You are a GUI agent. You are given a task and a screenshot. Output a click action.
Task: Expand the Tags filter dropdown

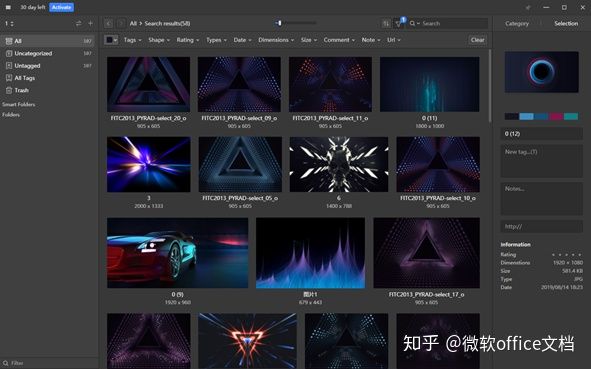pyautogui.click(x=132, y=40)
